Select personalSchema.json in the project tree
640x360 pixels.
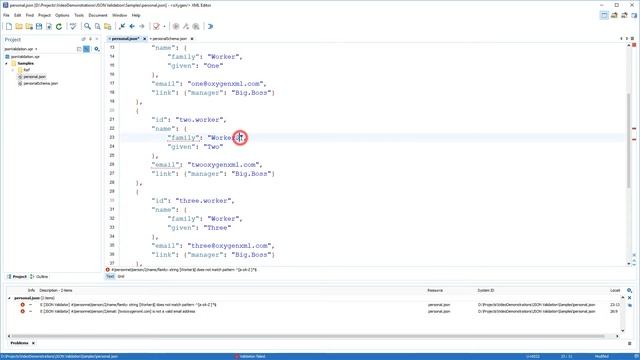pos(40,83)
